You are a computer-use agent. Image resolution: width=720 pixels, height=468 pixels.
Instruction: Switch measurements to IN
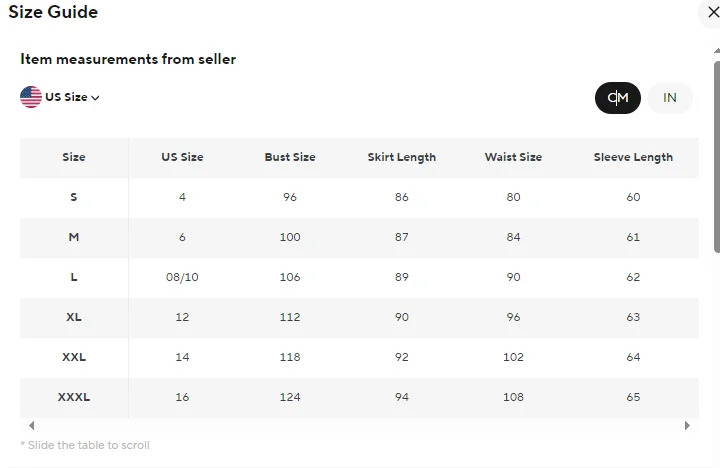point(670,97)
